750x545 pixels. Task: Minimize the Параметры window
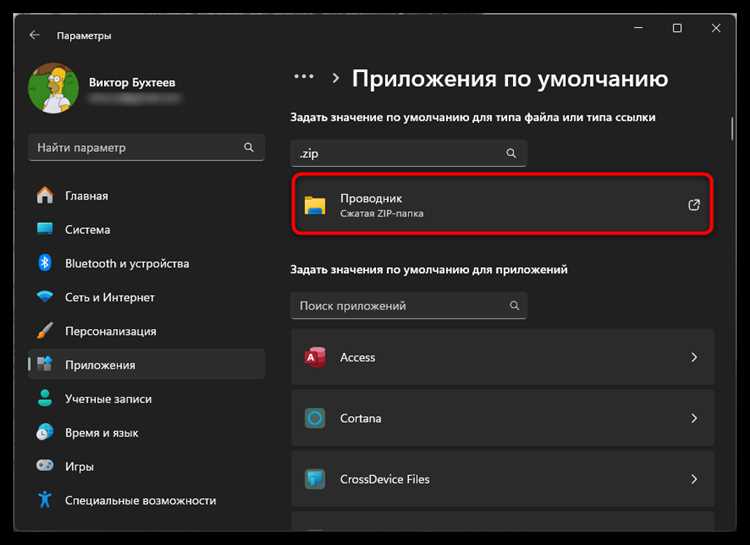[x=639, y=28]
